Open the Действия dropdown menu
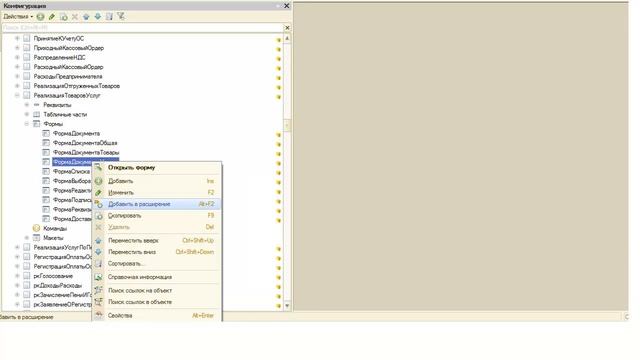Image resolution: width=640 pixels, height=360 pixels. tap(18, 17)
